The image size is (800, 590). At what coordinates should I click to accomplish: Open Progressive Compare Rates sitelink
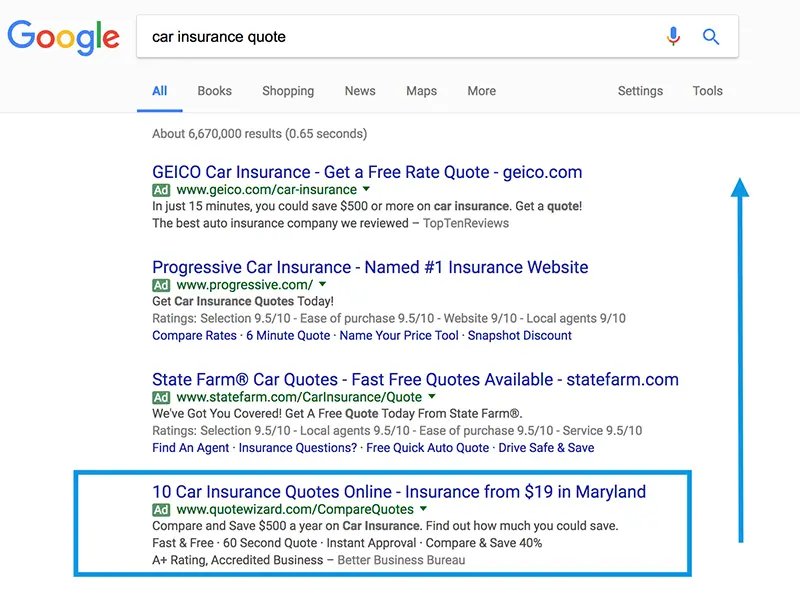pyautogui.click(x=194, y=336)
